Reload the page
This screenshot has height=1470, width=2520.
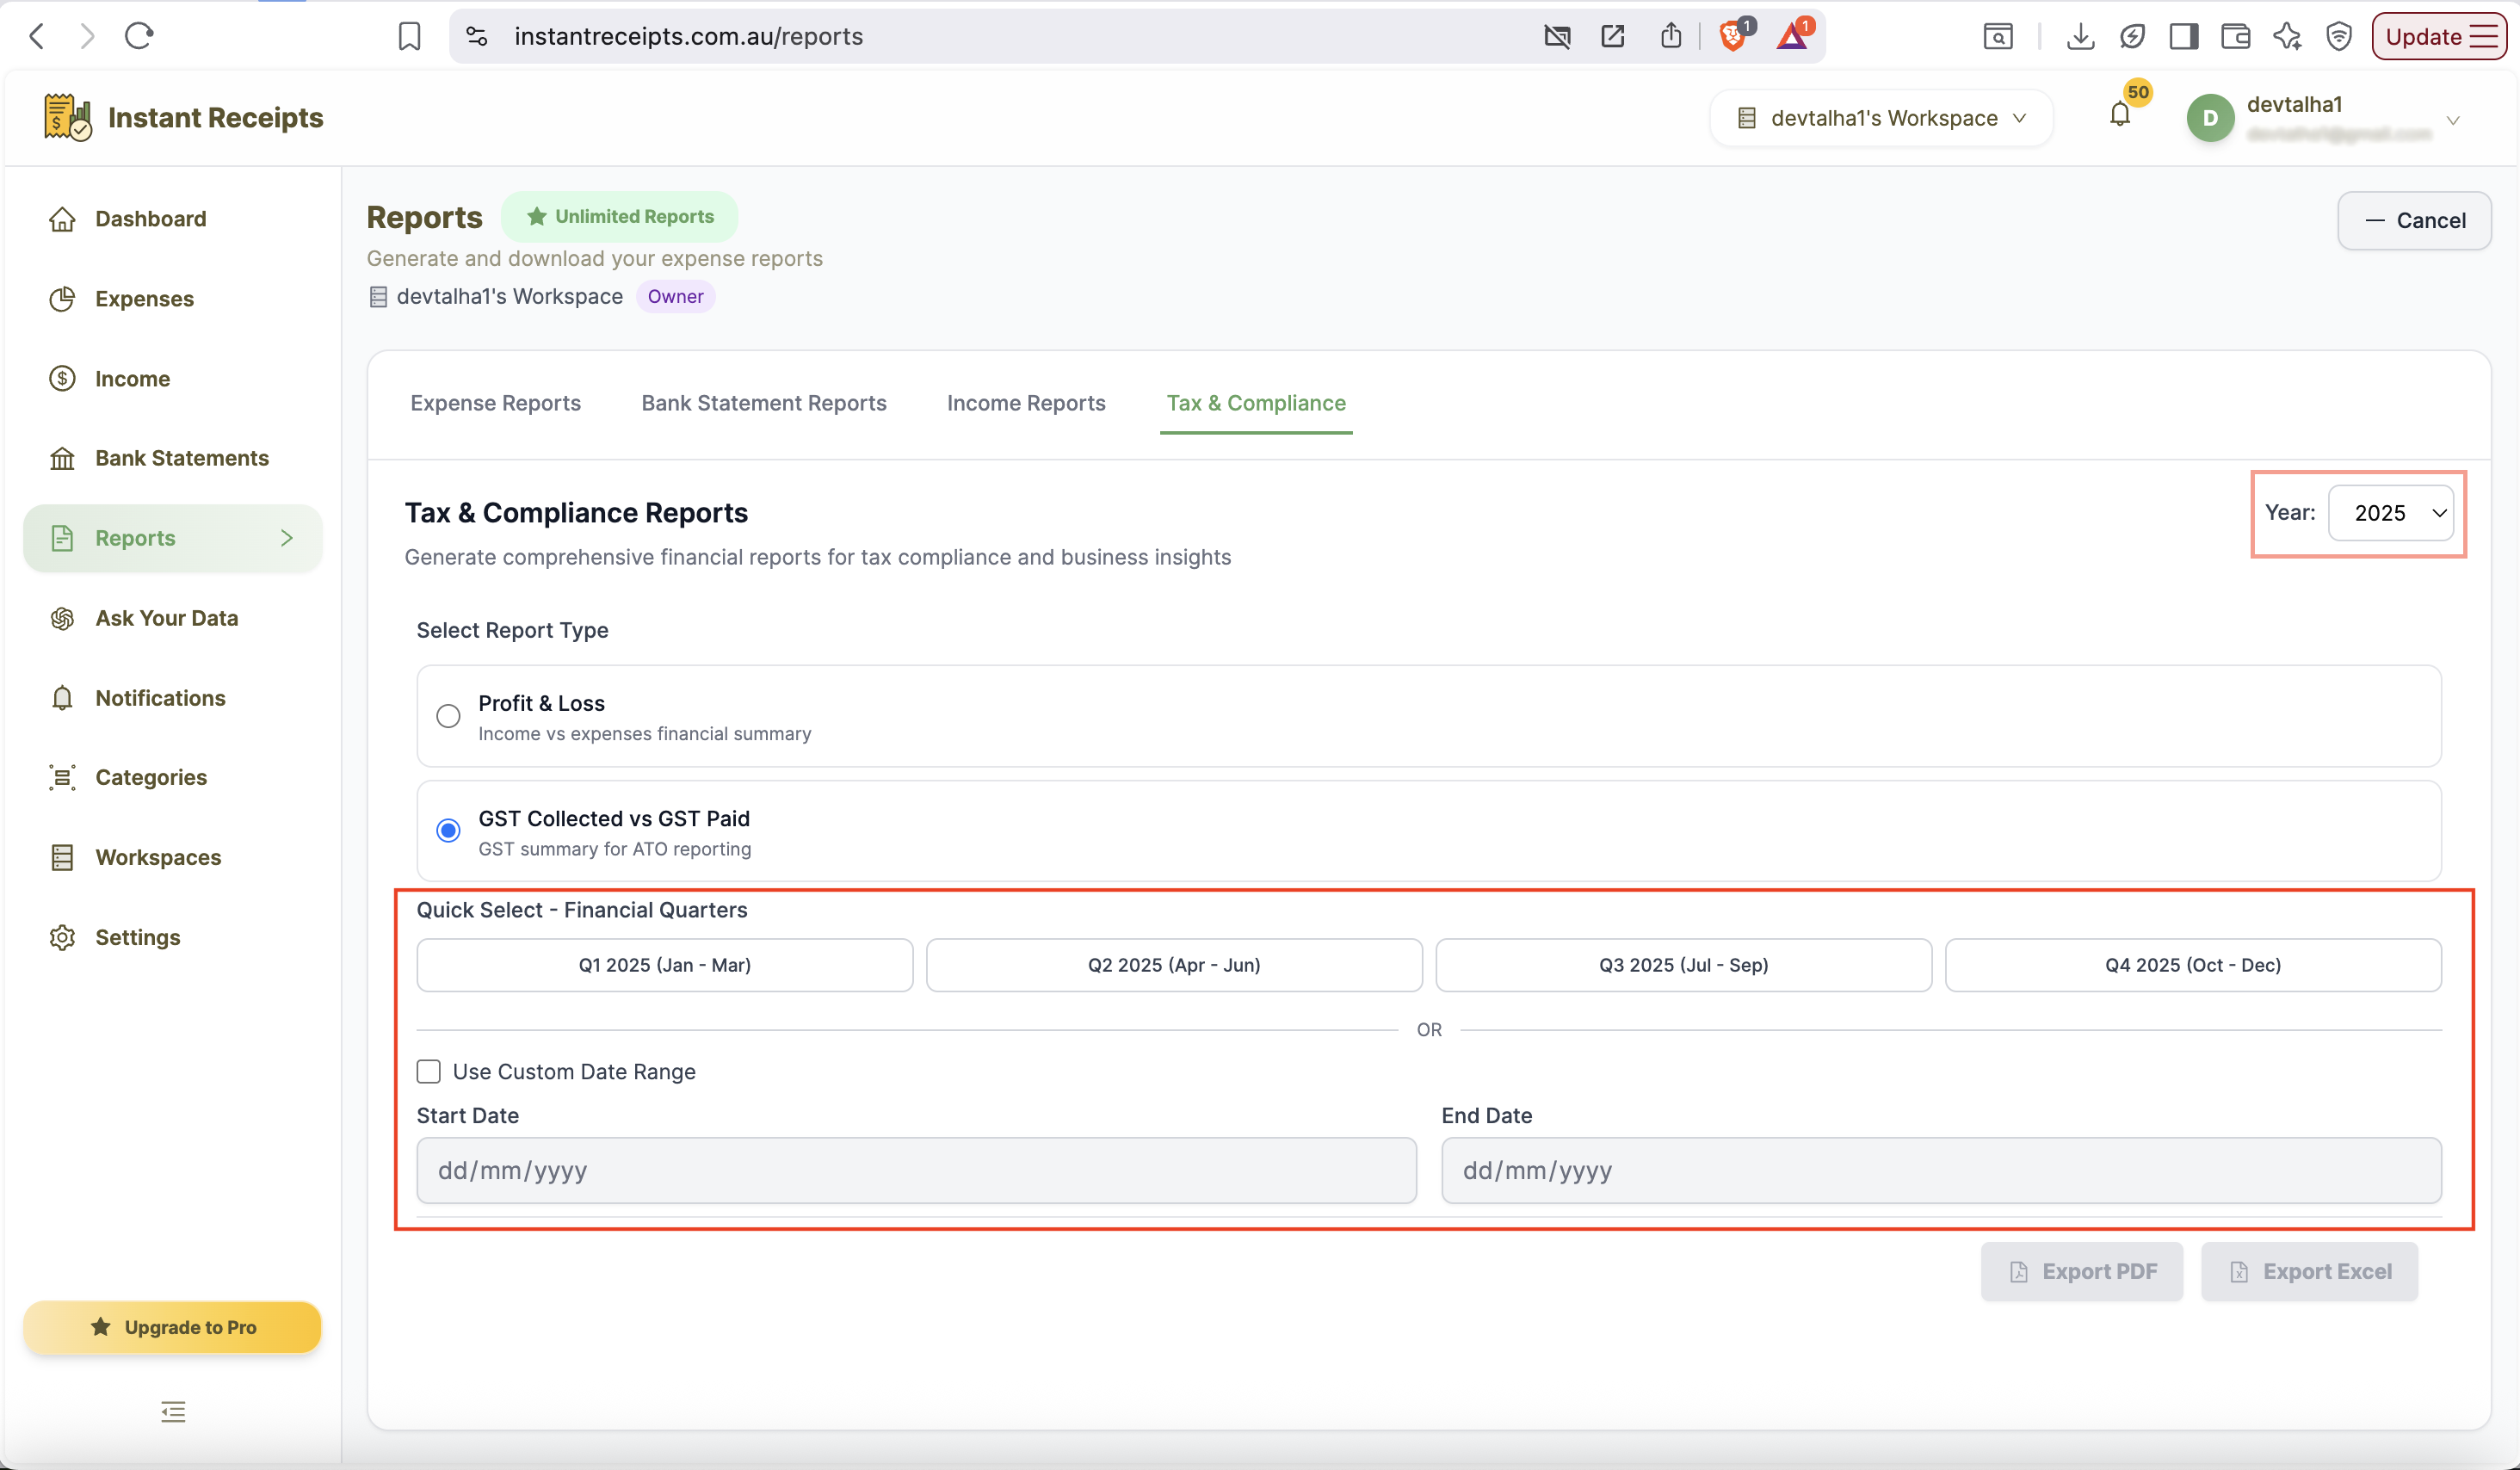[139, 37]
